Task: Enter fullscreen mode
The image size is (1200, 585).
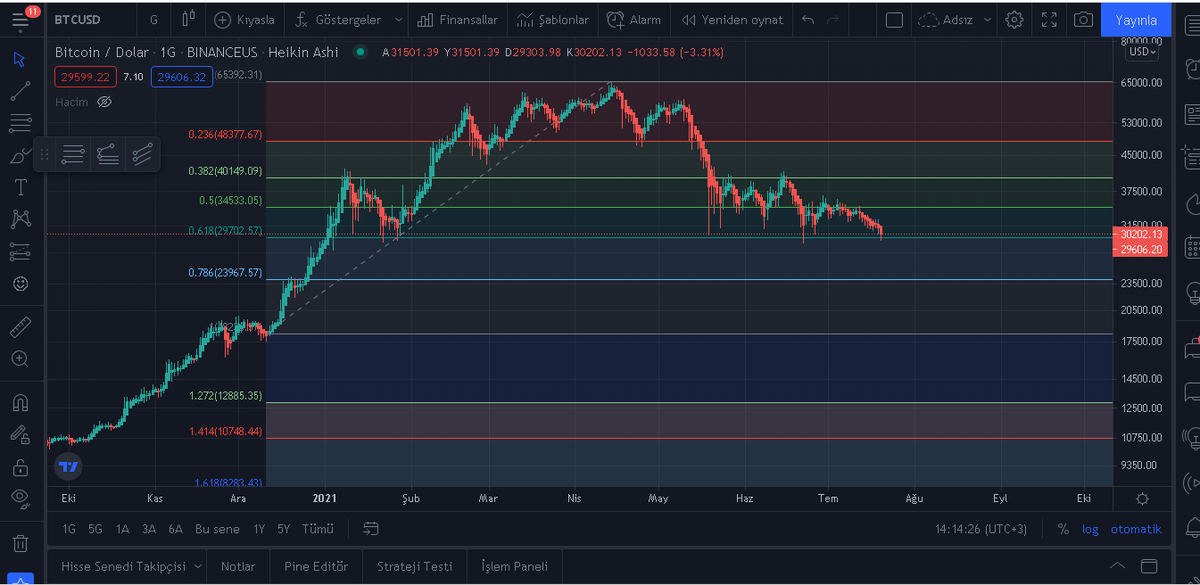Action: (x=1049, y=19)
